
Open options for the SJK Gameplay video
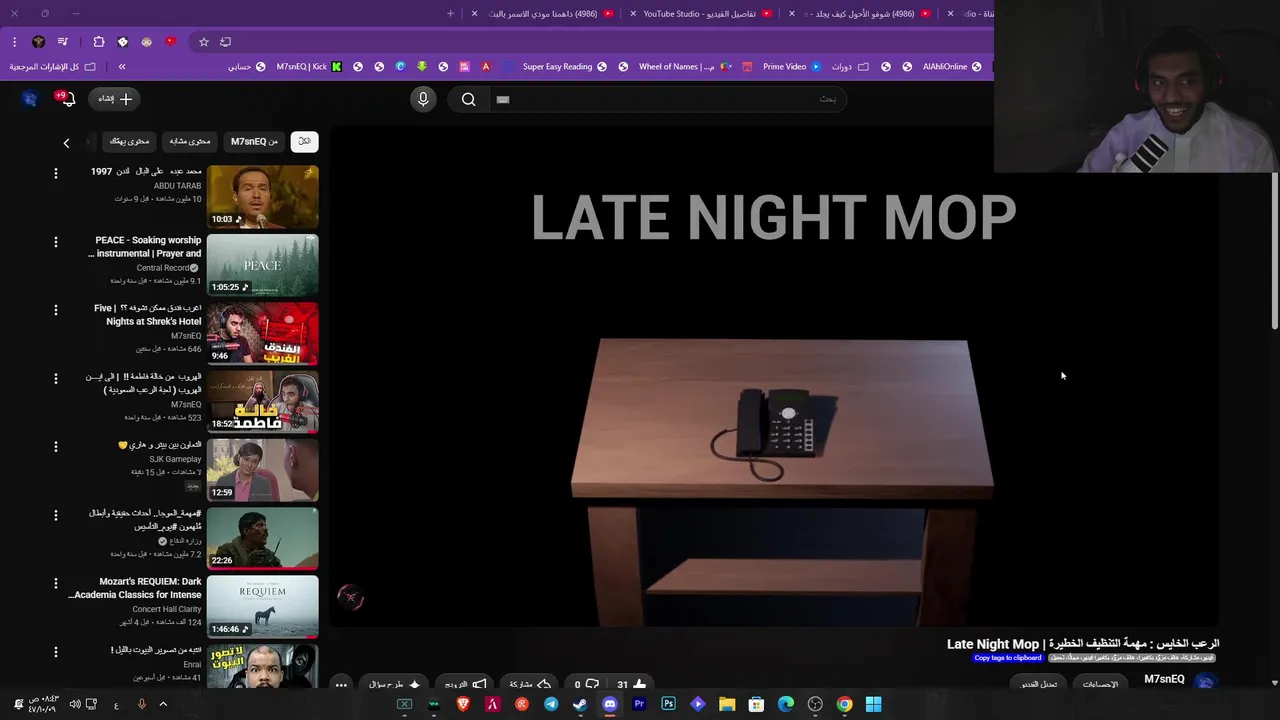(x=56, y=446)
